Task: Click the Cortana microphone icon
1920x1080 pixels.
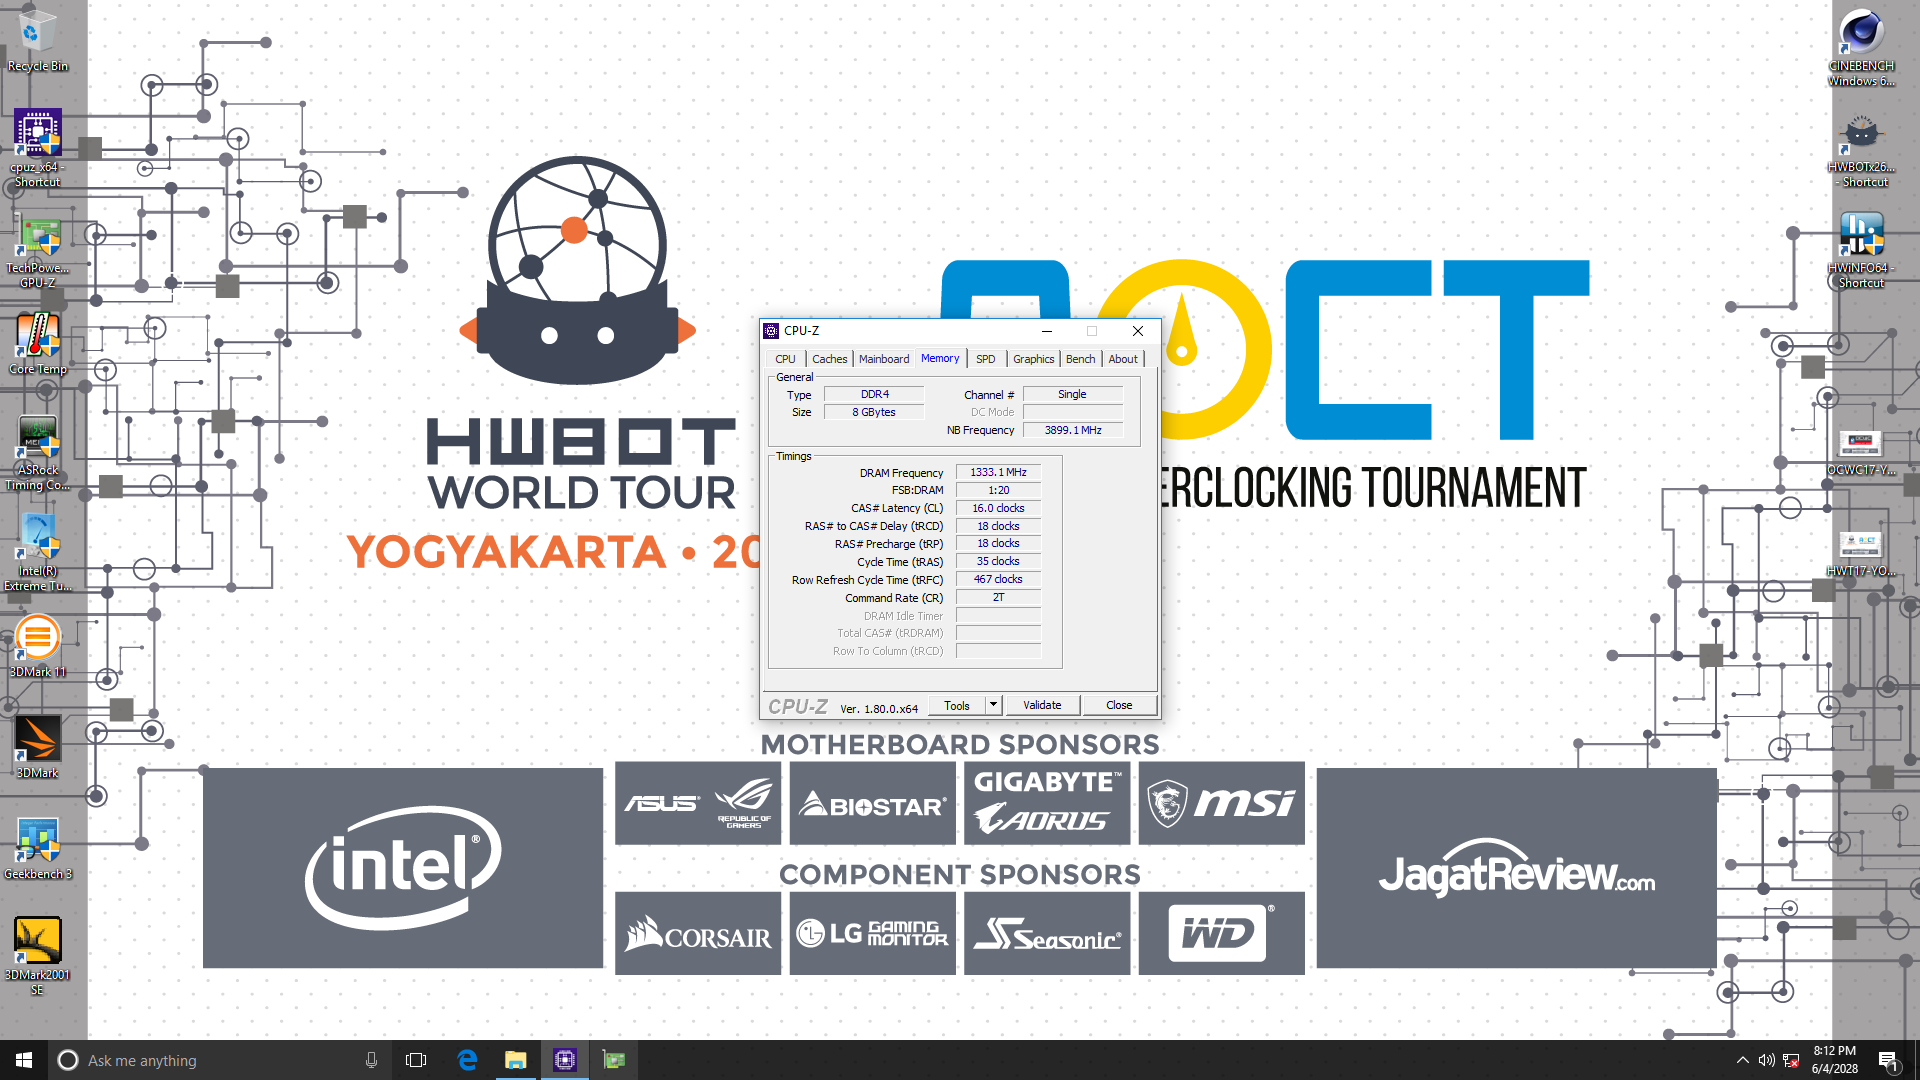Action: coord(371,1060)
